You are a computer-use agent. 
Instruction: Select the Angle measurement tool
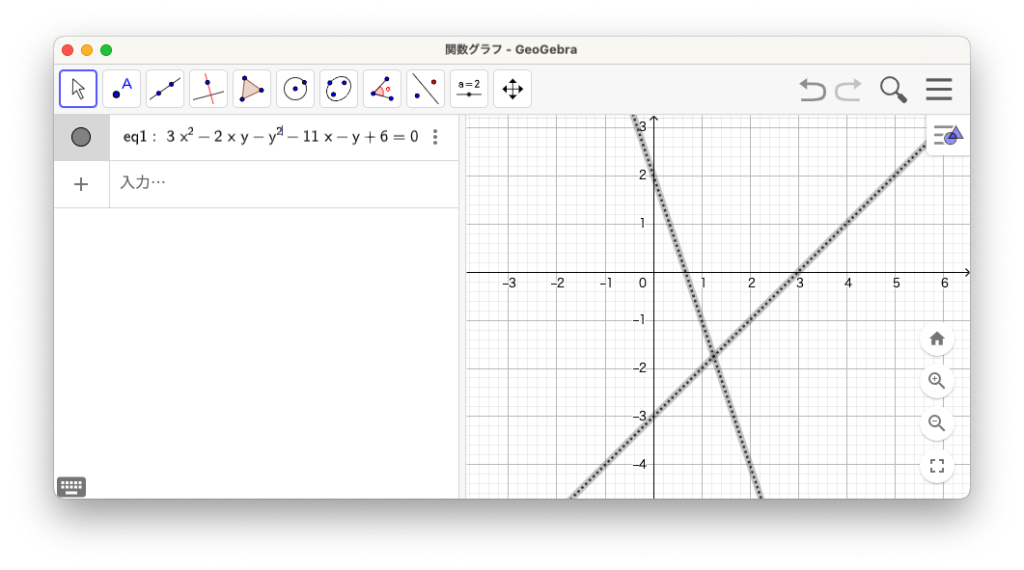point(382,89)
